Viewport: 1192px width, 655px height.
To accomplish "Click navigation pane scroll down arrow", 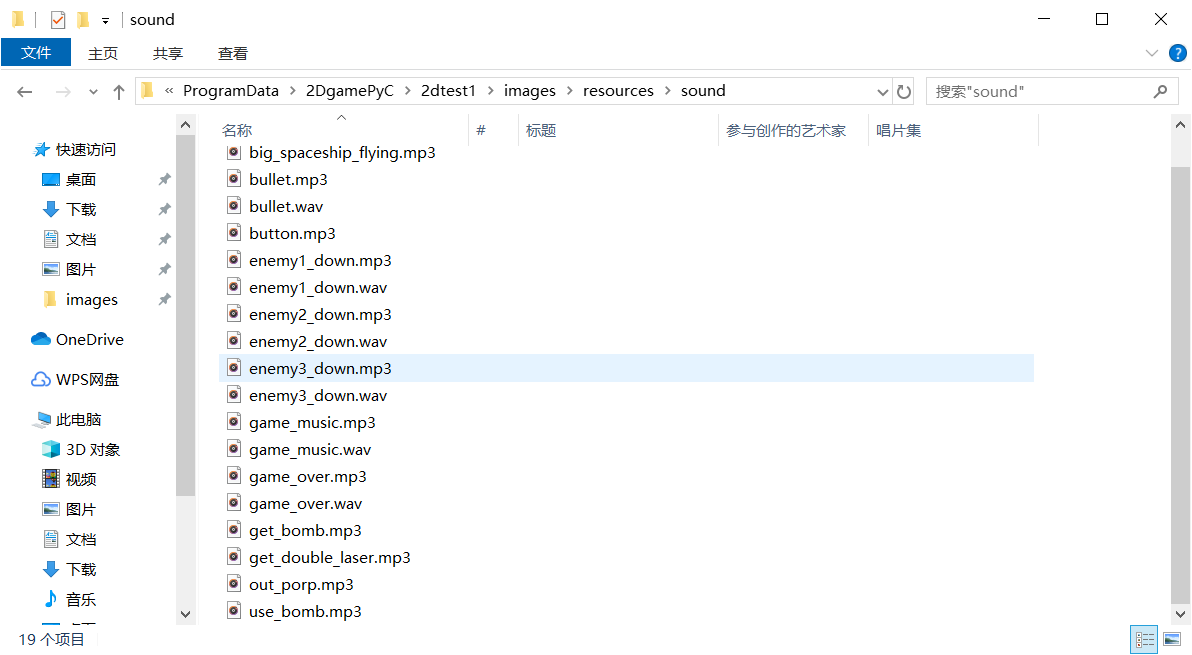I will (185, 614).
